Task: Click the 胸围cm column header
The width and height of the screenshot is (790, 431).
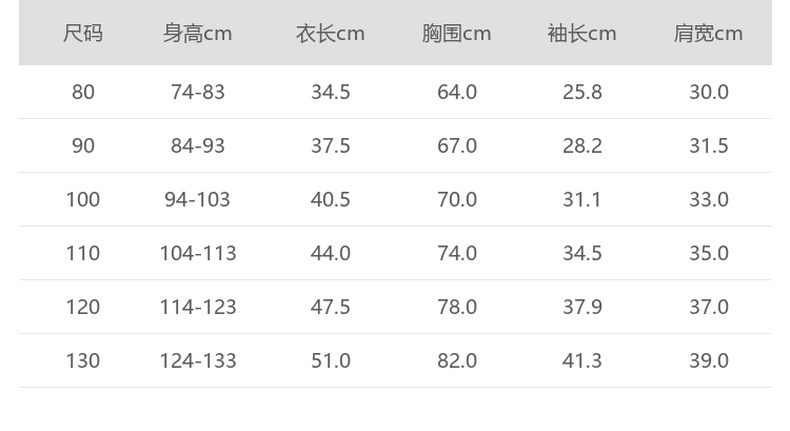Action: click(456, 34)
